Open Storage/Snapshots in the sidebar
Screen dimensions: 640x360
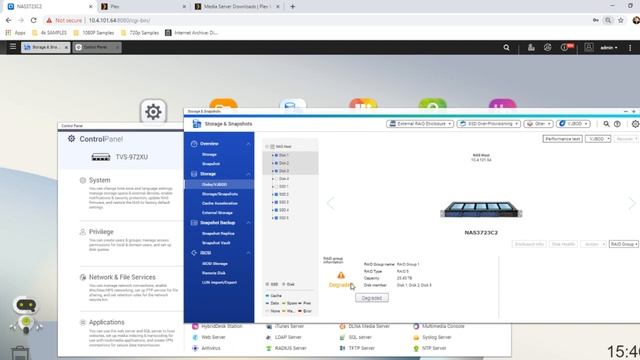220,194
